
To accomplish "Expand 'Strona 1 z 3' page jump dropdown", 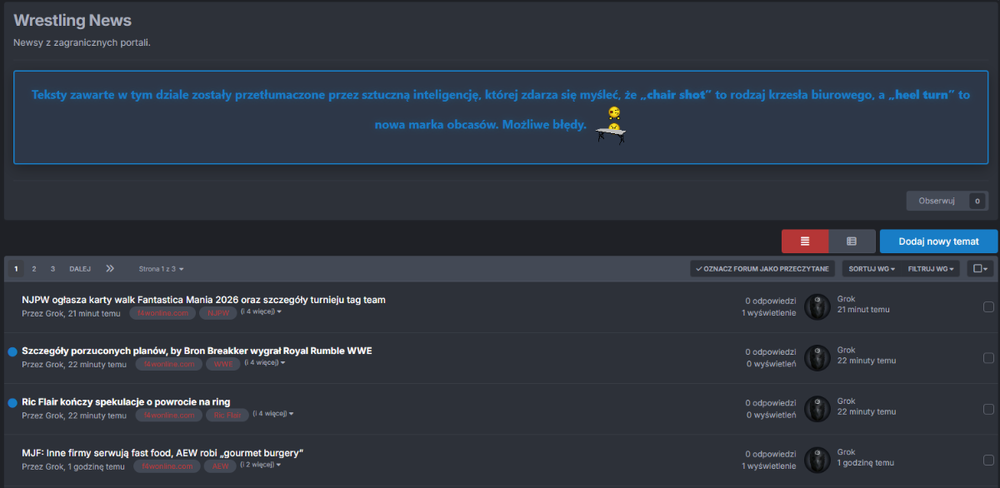I will (161, 269).
